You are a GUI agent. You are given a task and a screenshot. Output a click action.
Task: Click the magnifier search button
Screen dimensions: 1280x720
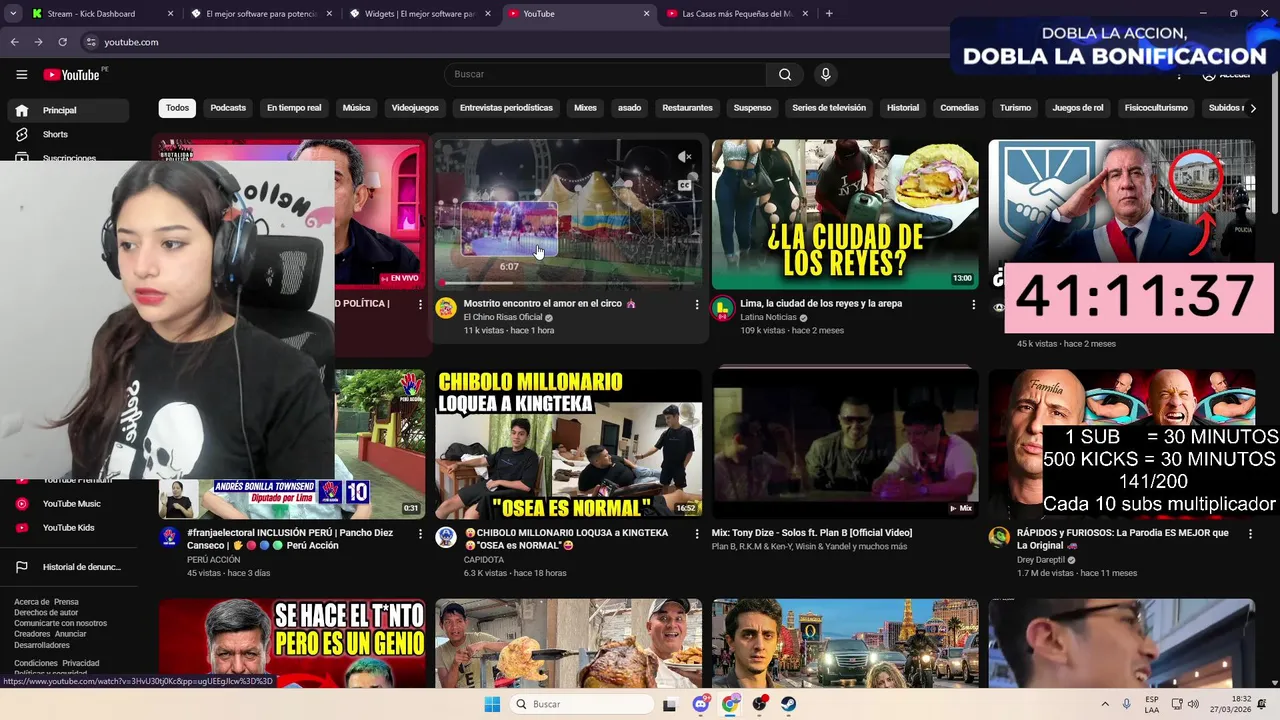click(x=785, y=75)
